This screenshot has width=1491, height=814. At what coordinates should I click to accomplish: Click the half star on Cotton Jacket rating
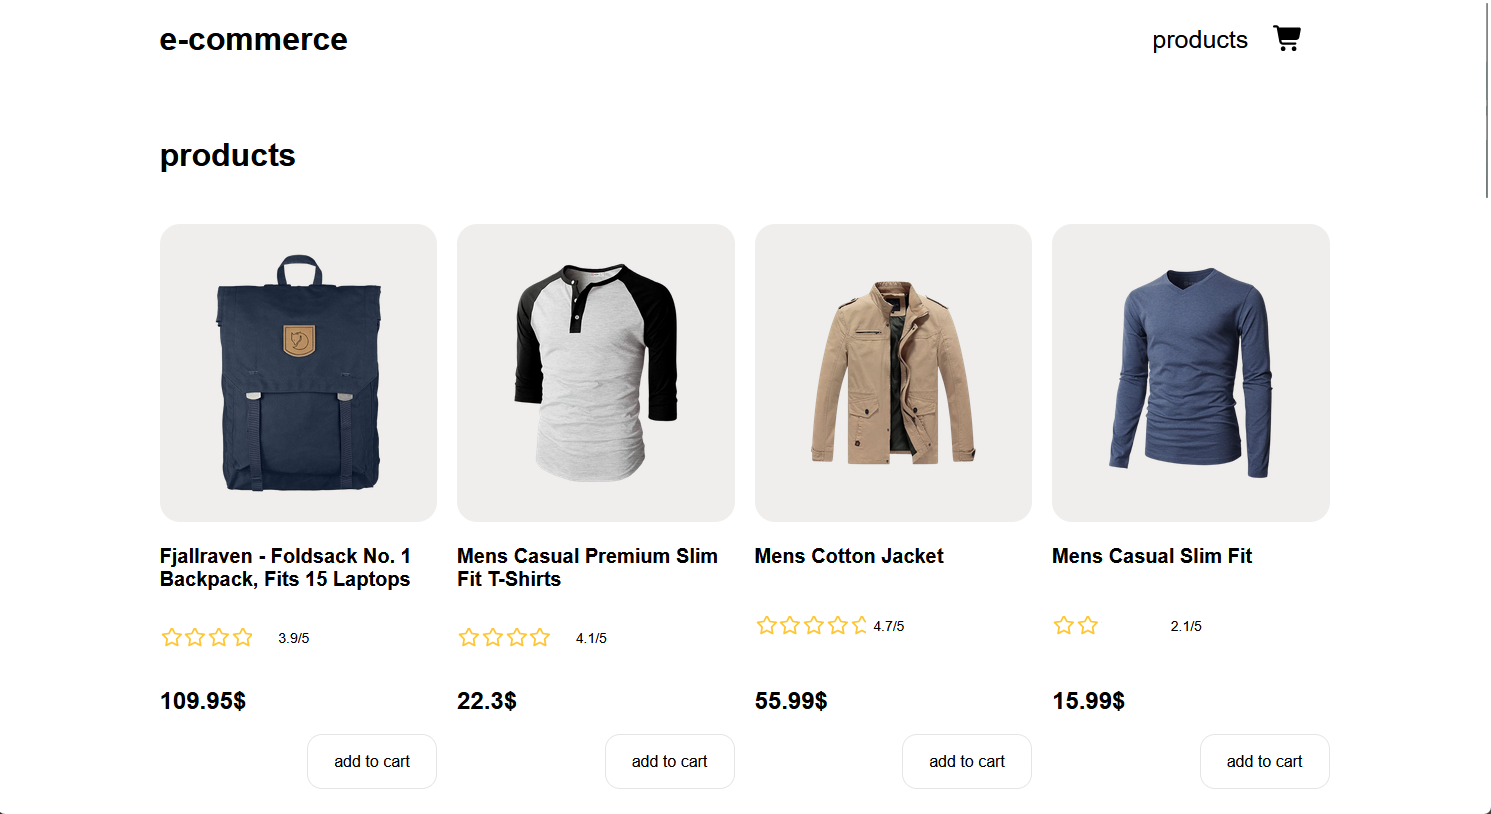tap(860, 626)
